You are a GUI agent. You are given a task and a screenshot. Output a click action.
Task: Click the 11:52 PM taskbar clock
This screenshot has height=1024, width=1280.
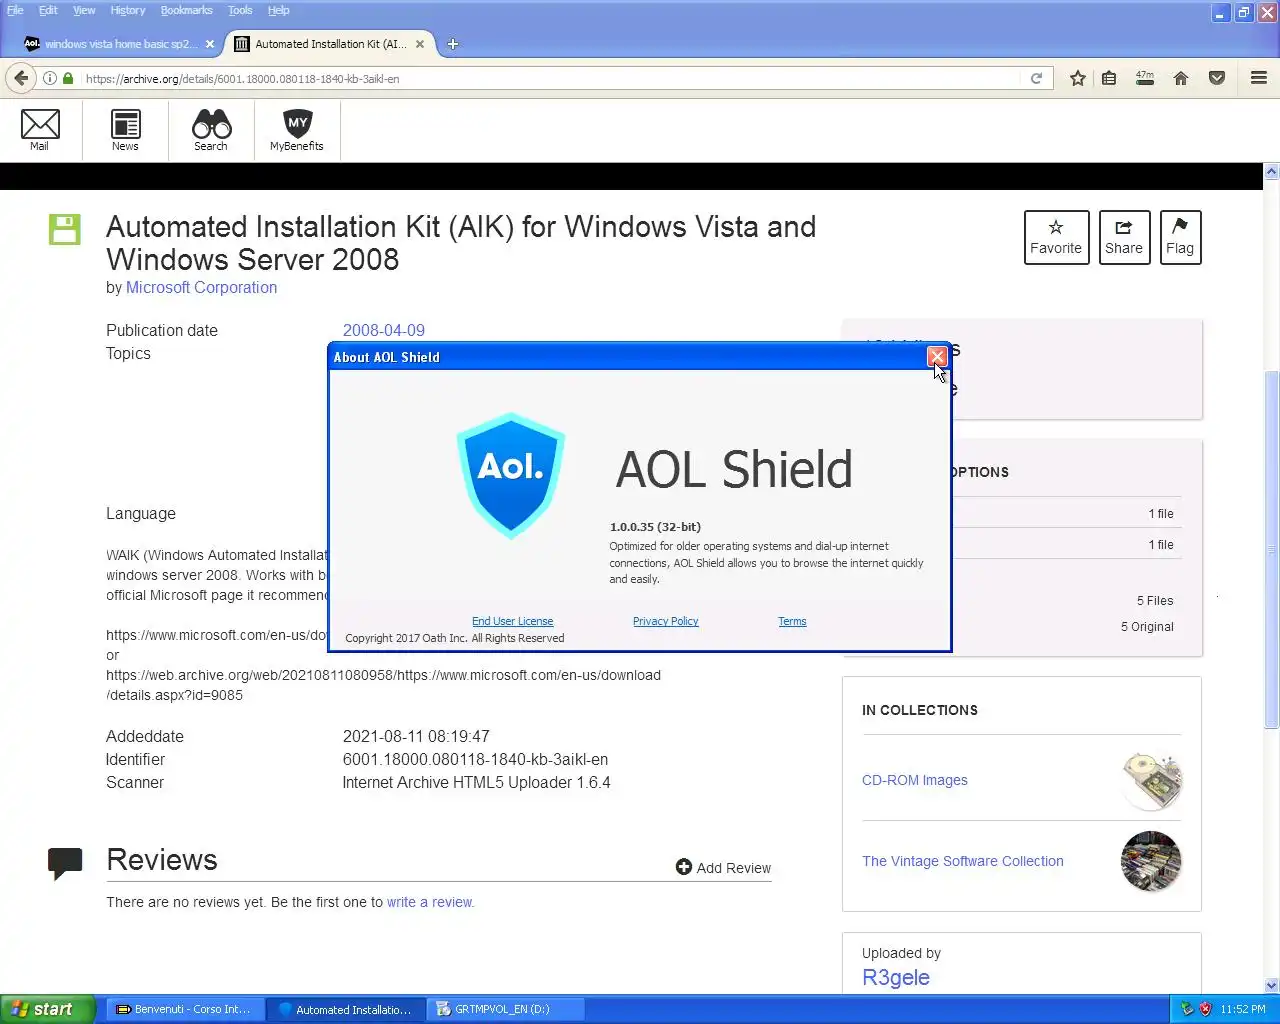1243,1009
